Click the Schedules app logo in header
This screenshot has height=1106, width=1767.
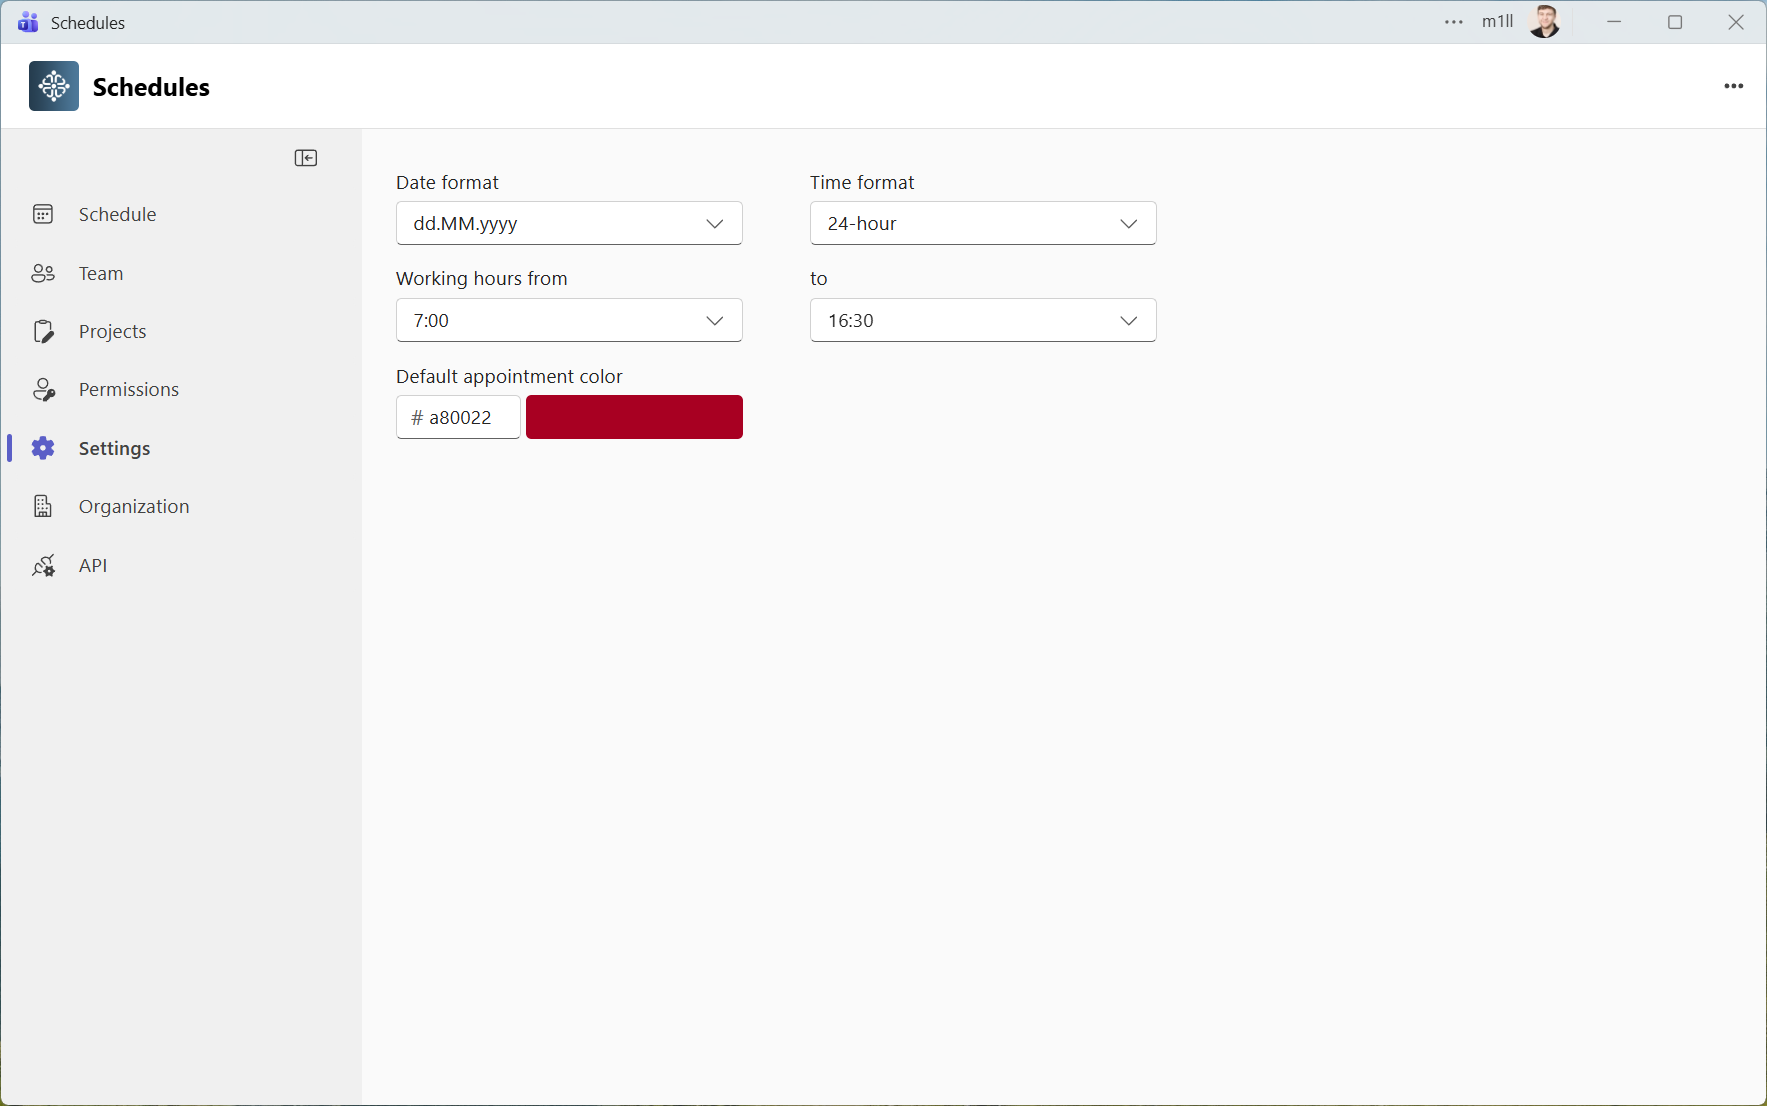point(53,86)
